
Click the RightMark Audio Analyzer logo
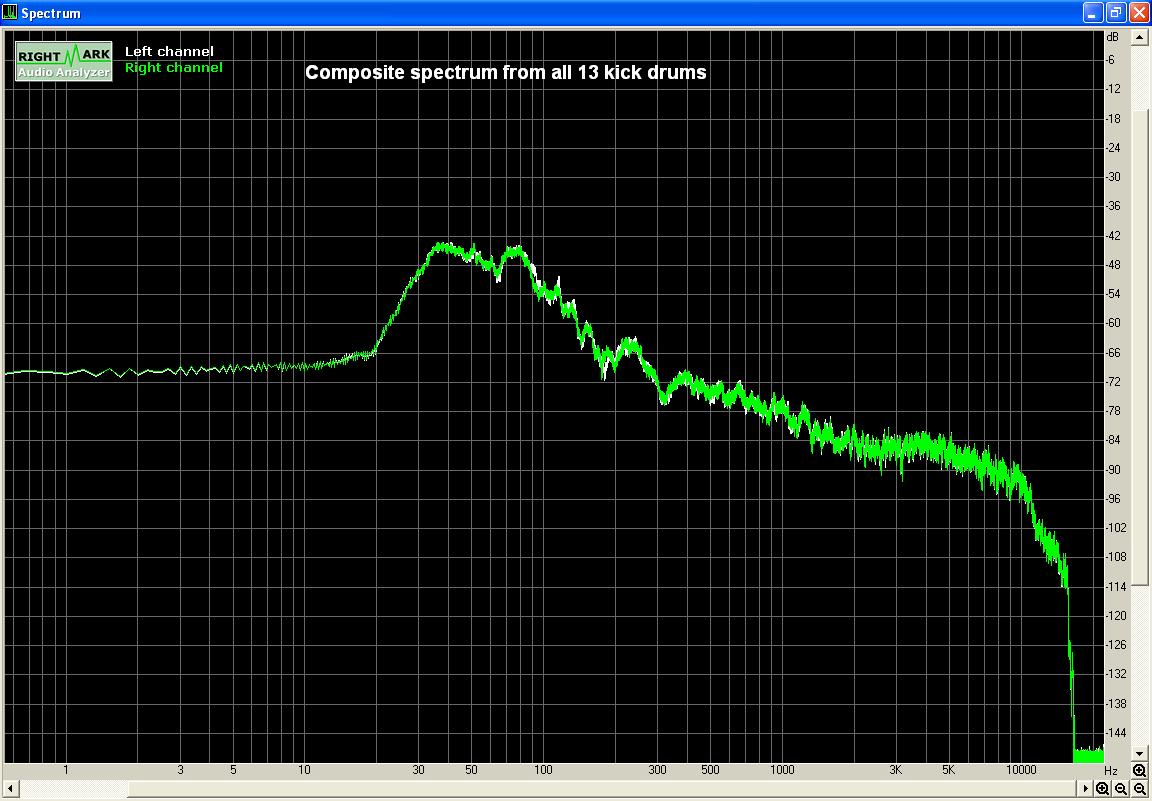(64, 61)
